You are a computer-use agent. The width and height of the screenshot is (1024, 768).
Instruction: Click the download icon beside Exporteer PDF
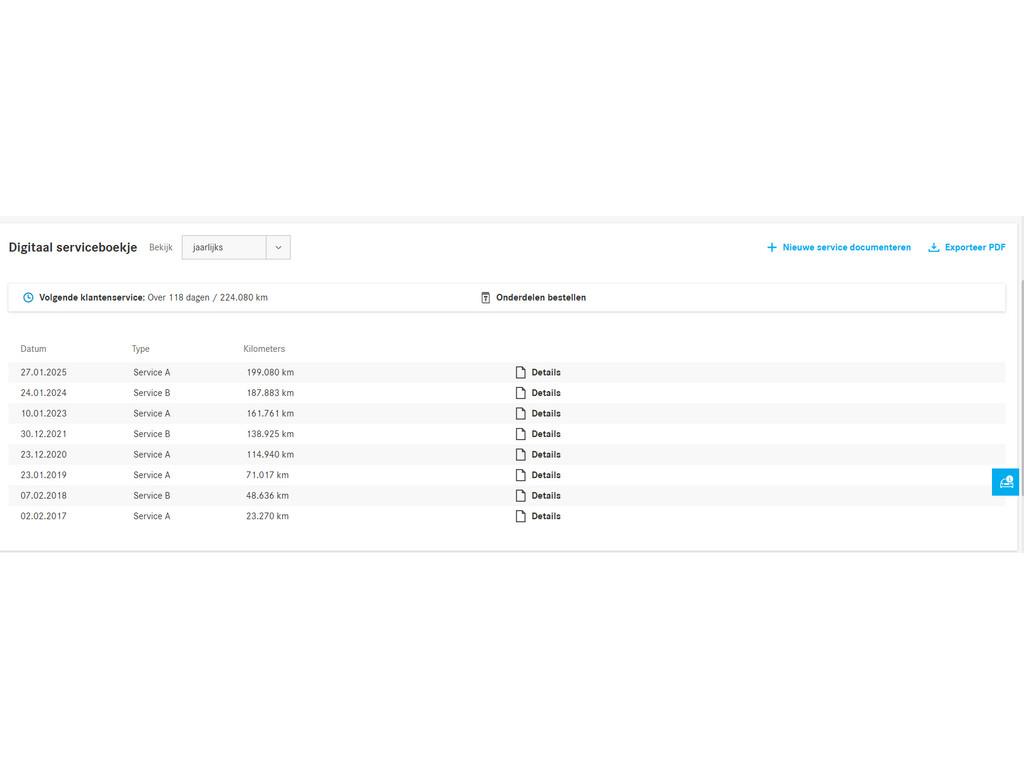tap(933, 248)
